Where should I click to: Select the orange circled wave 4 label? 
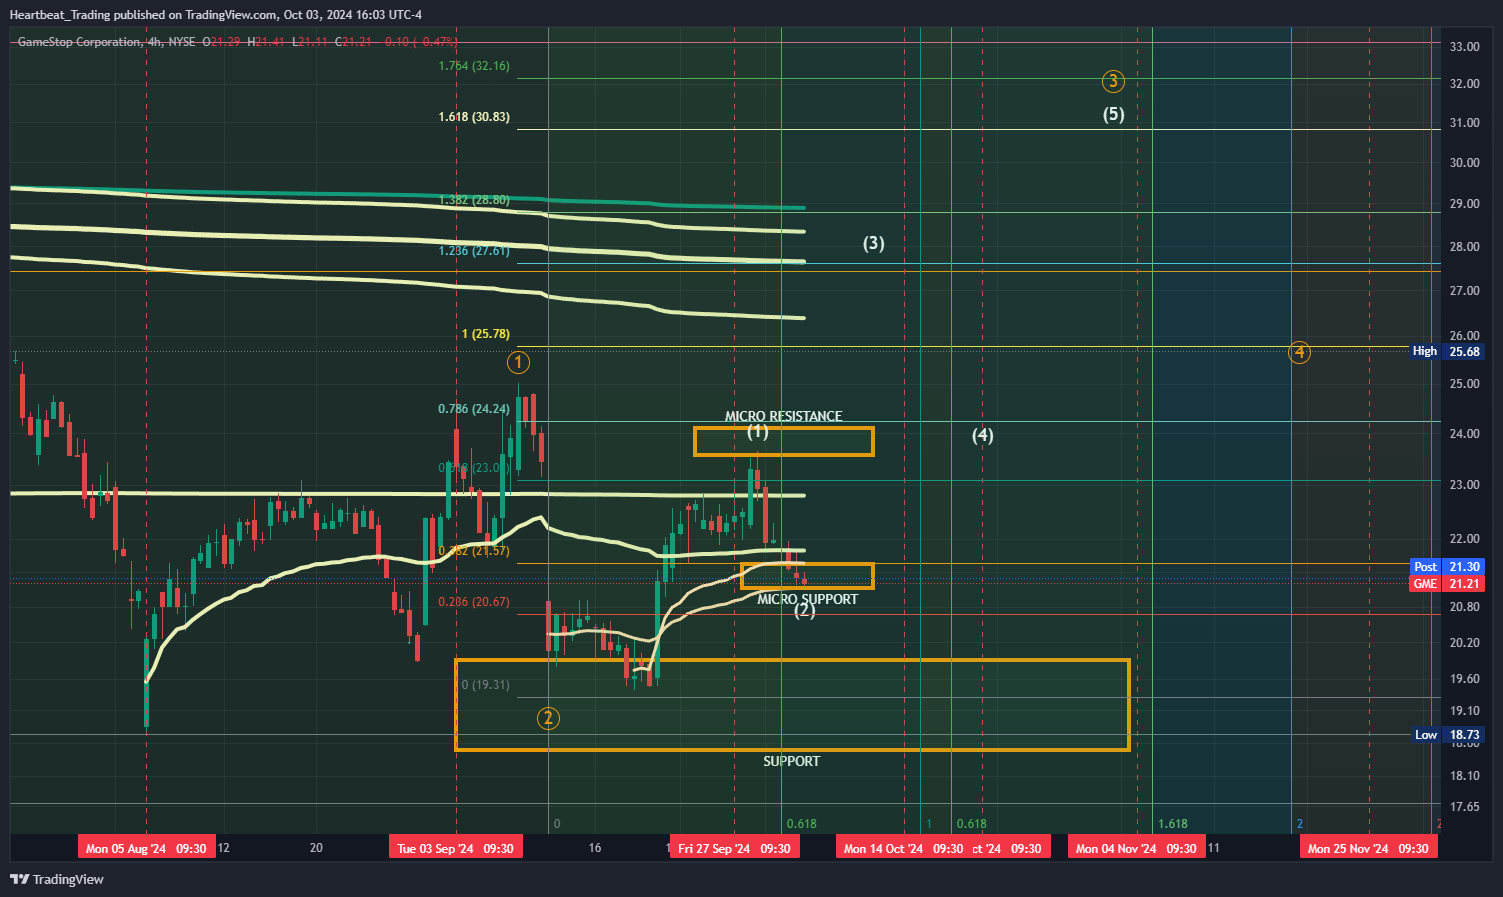(x=1299, y=352)
